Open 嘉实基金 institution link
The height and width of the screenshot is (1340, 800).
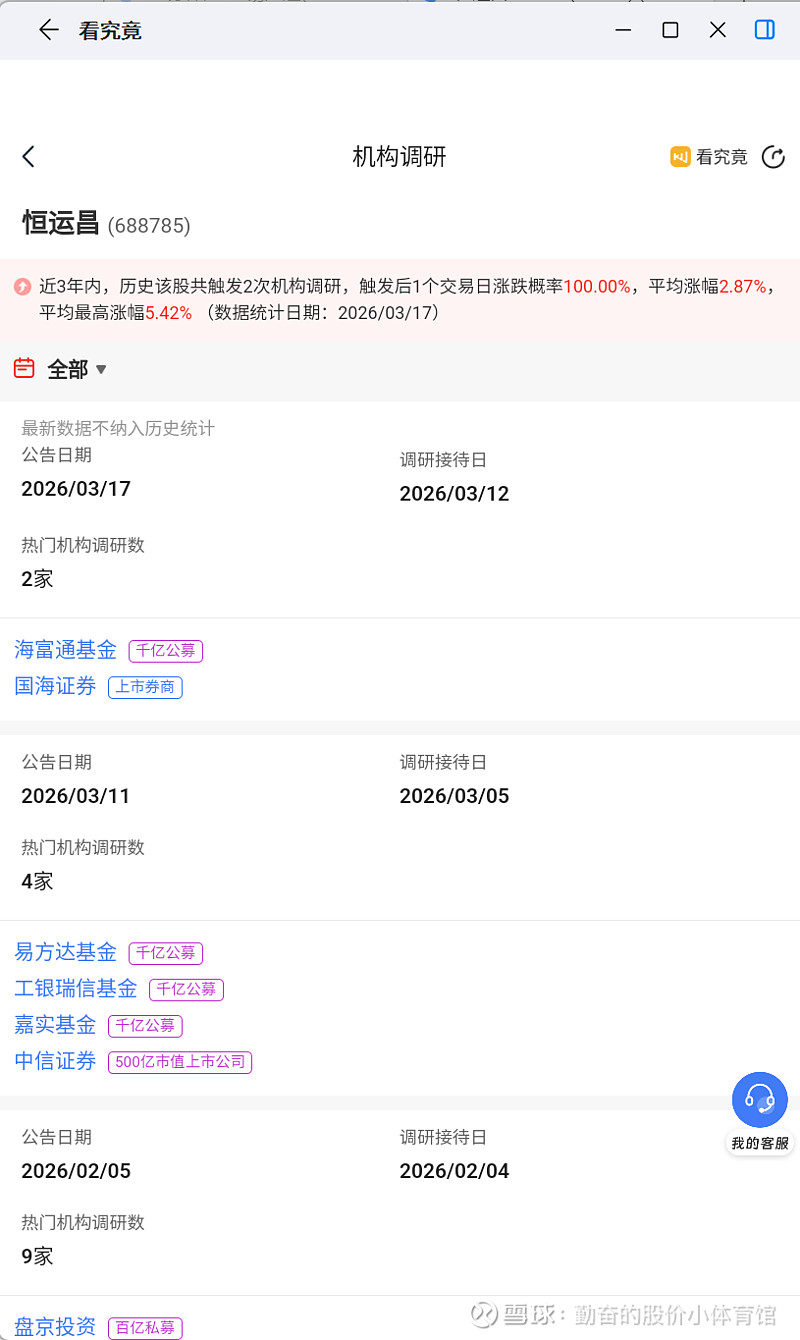pos(56,1024)
